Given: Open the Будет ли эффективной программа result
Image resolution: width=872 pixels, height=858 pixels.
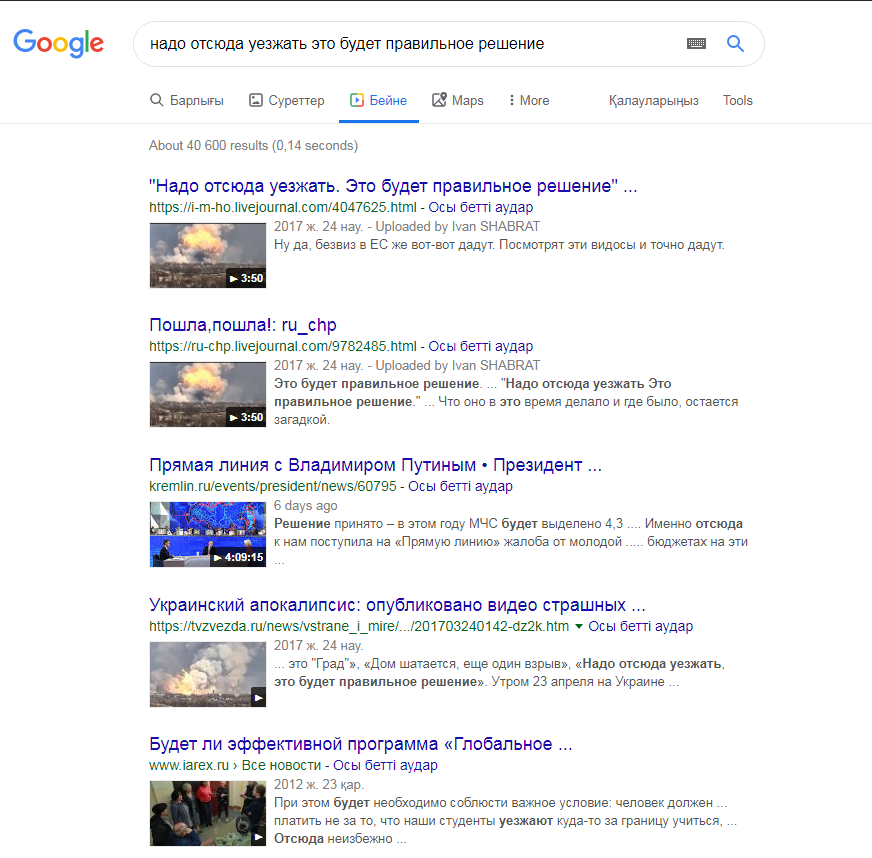Looking at the screenshot, I should pos(360,745).
